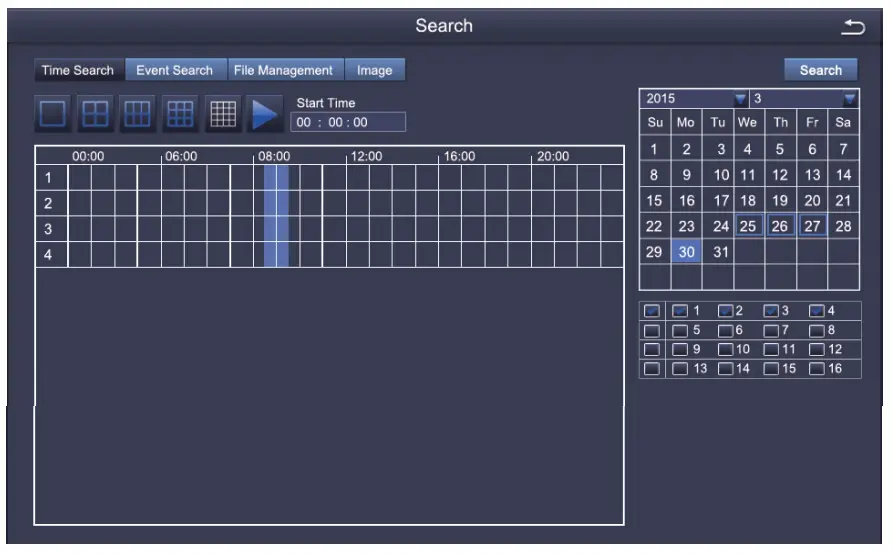Open the File Management tab
The width and height of the screenshot is (892, 554).
click(284, 70)
